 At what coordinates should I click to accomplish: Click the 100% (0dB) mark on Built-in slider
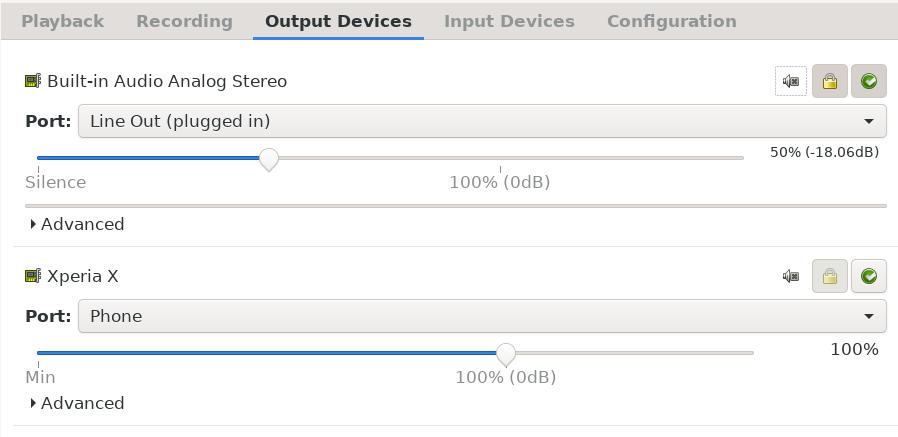[x=500, y=183]
